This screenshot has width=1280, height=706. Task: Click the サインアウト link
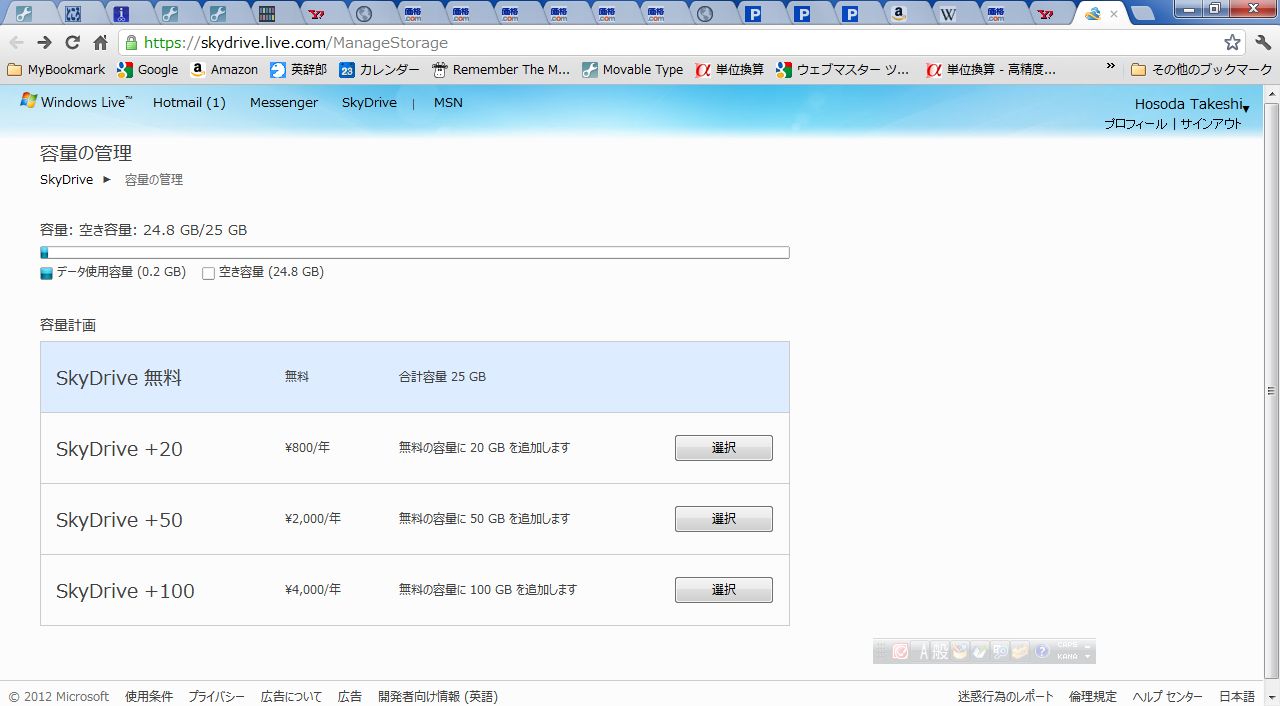click(1211, 124)
